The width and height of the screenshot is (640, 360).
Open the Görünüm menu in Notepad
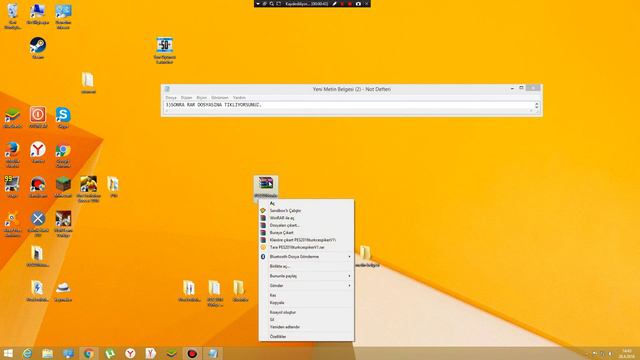[x=220, y=98]
